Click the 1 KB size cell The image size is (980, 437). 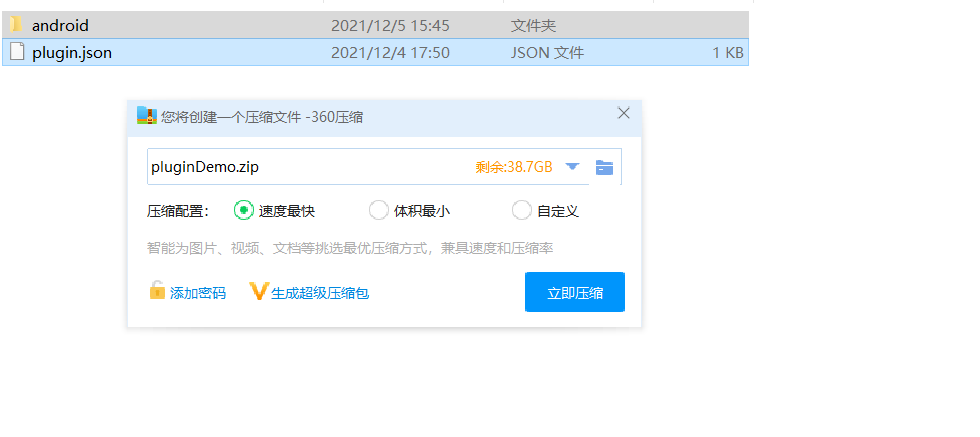click(x=728, y=53)
